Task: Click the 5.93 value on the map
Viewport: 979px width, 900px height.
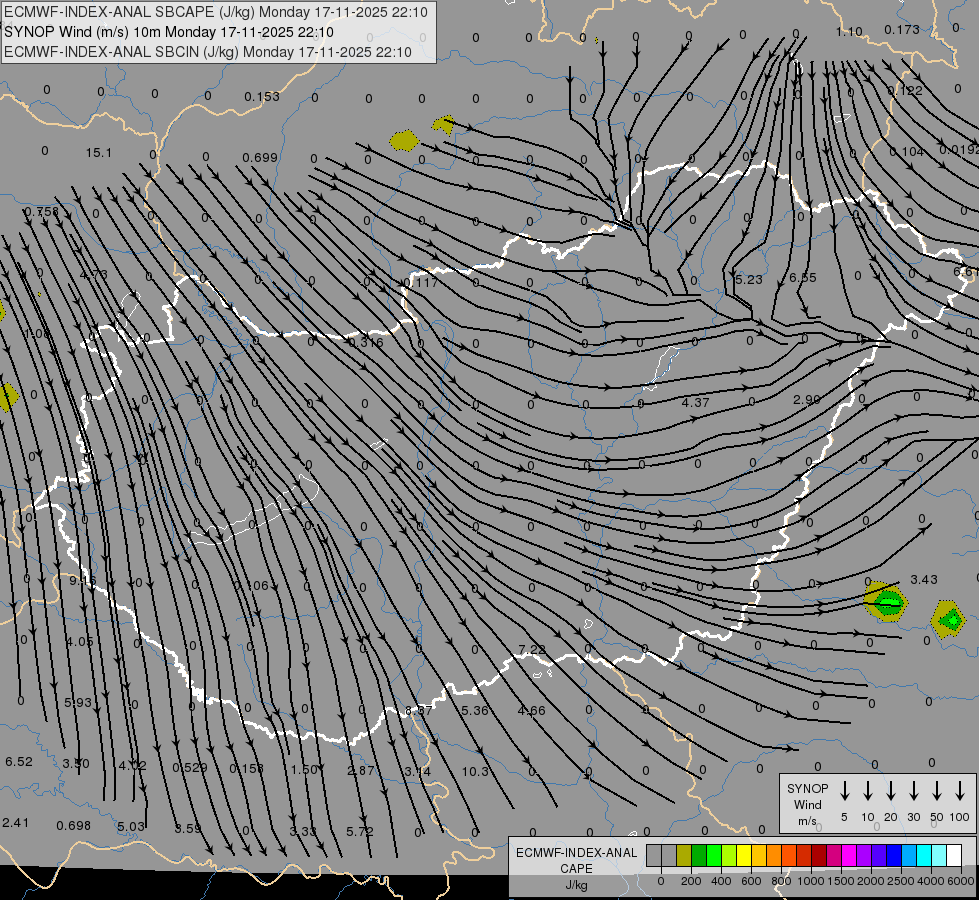Action: [78, 702]
